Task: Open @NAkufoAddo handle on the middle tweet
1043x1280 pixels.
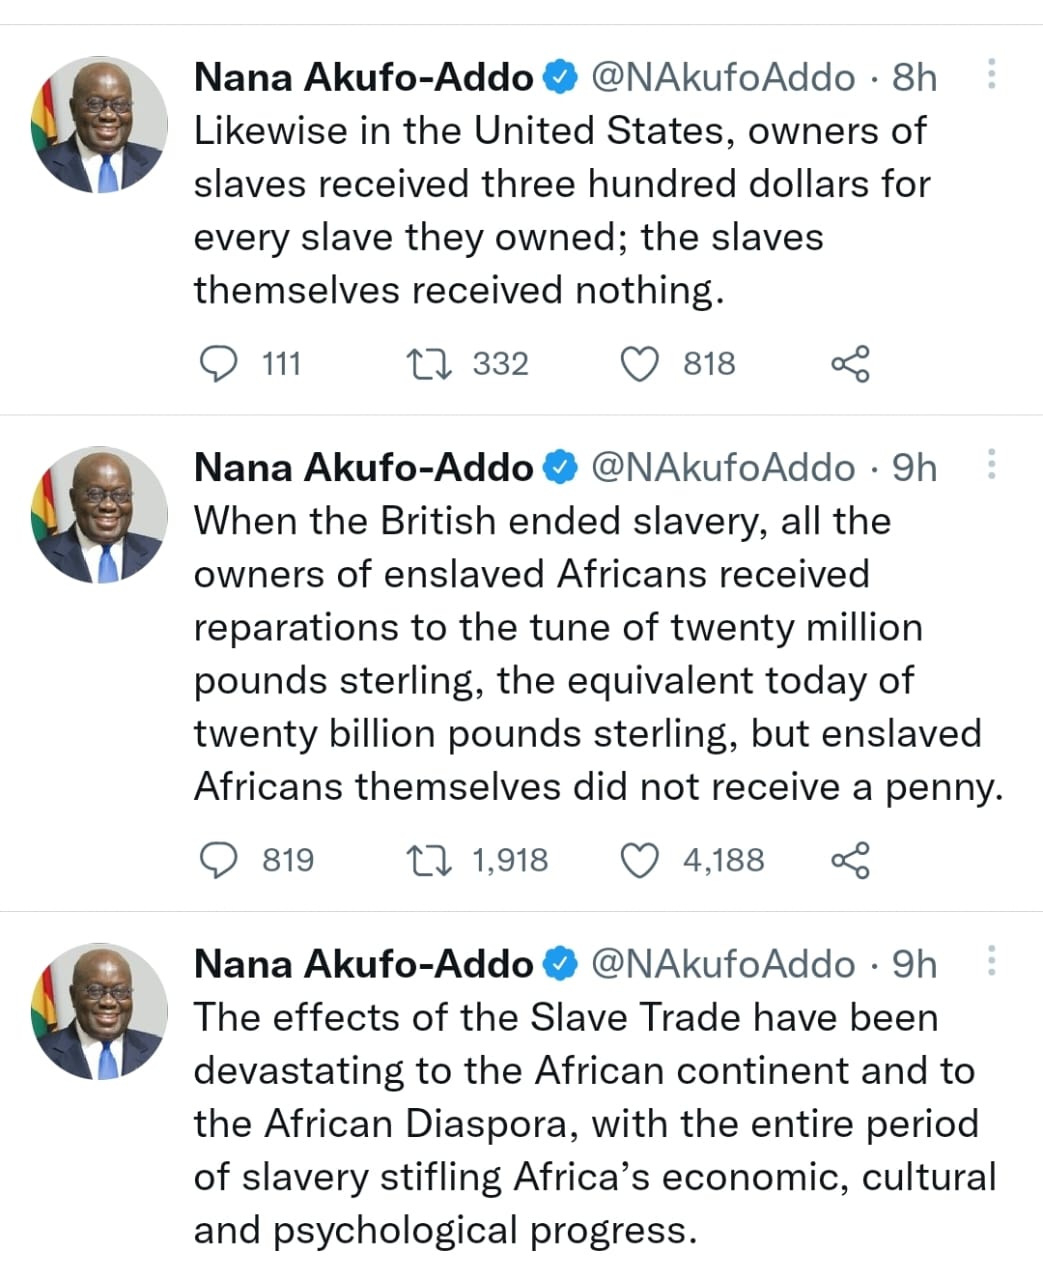Action: coord(724,467)
